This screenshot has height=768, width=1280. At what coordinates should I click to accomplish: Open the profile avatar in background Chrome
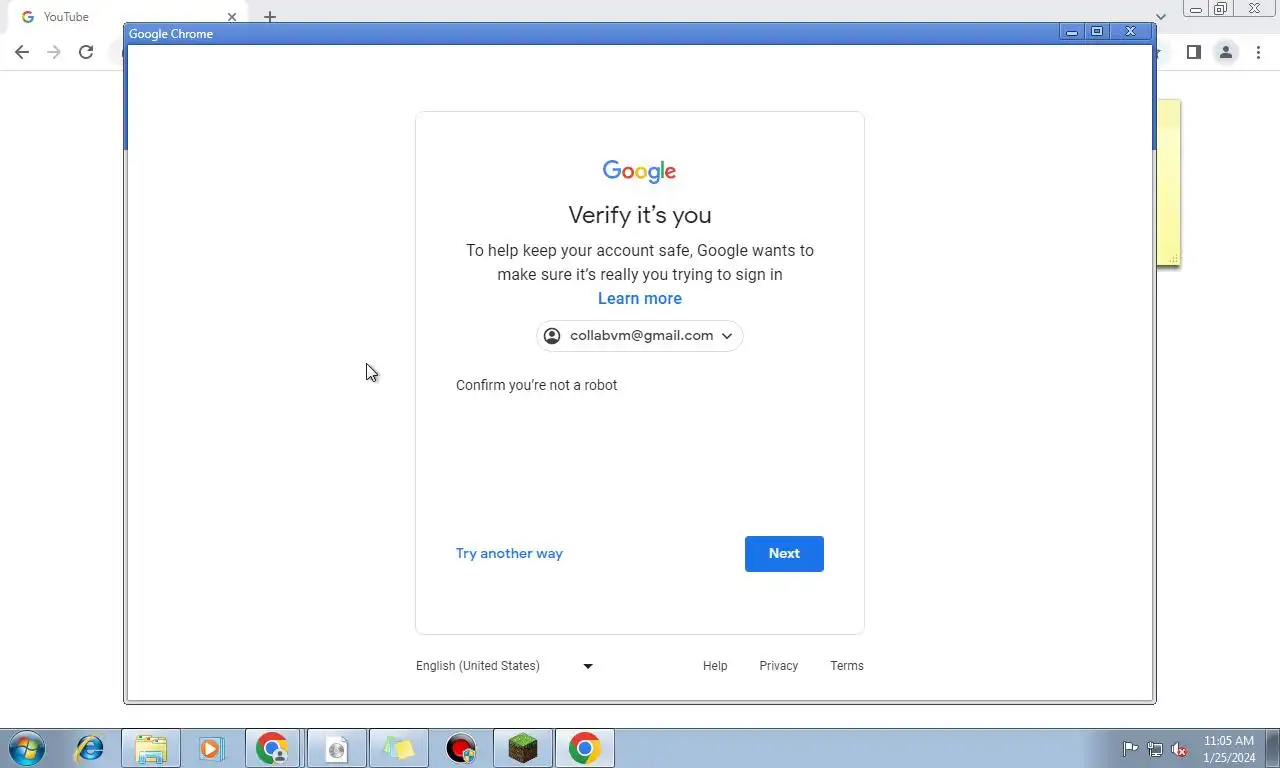pyautogui.click(x=1225, y=52)
